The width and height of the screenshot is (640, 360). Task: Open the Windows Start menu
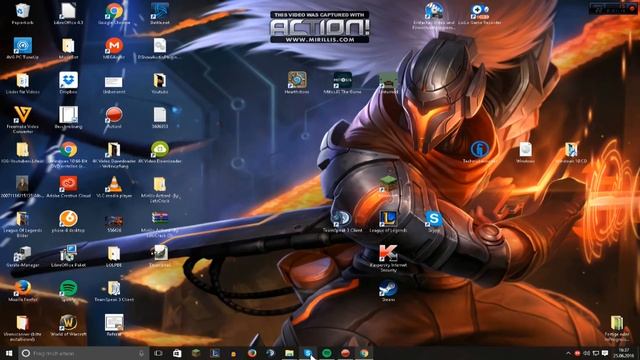pyautogui.click(x=9, y=353)
